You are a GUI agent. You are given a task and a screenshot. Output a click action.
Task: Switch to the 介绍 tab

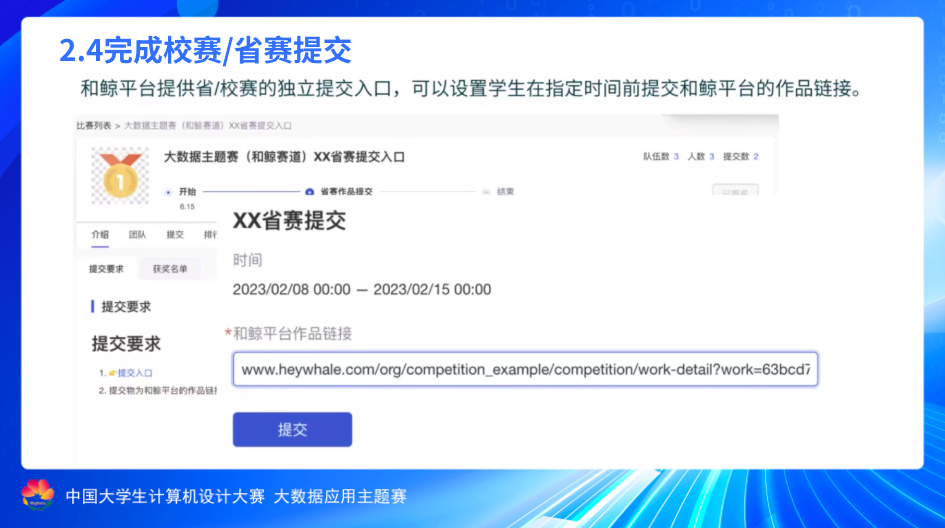click(100, 235)
